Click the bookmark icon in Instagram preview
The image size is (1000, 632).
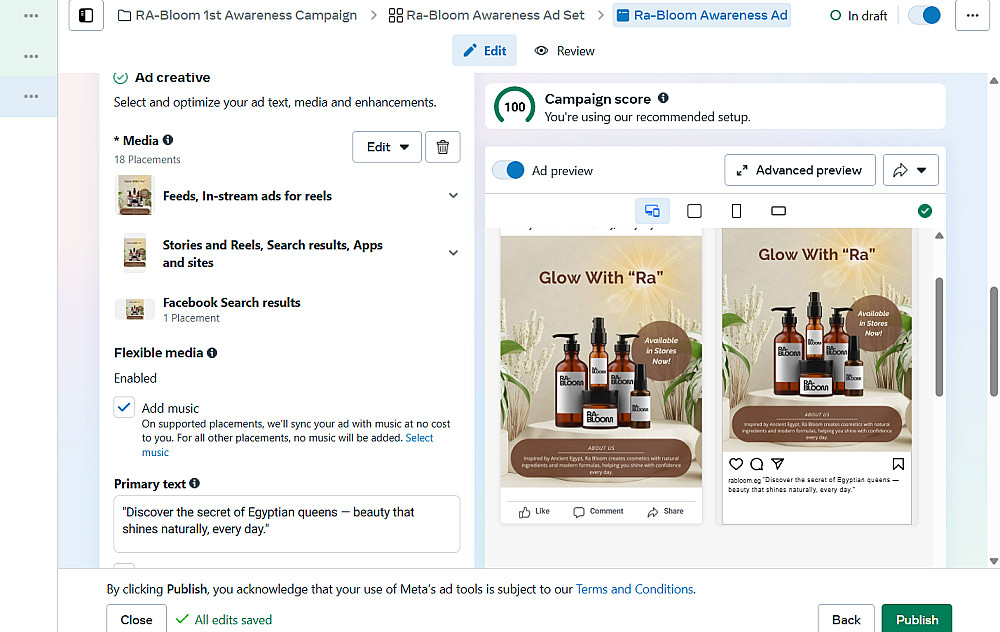pyautogui.click(x=898, y=464)
